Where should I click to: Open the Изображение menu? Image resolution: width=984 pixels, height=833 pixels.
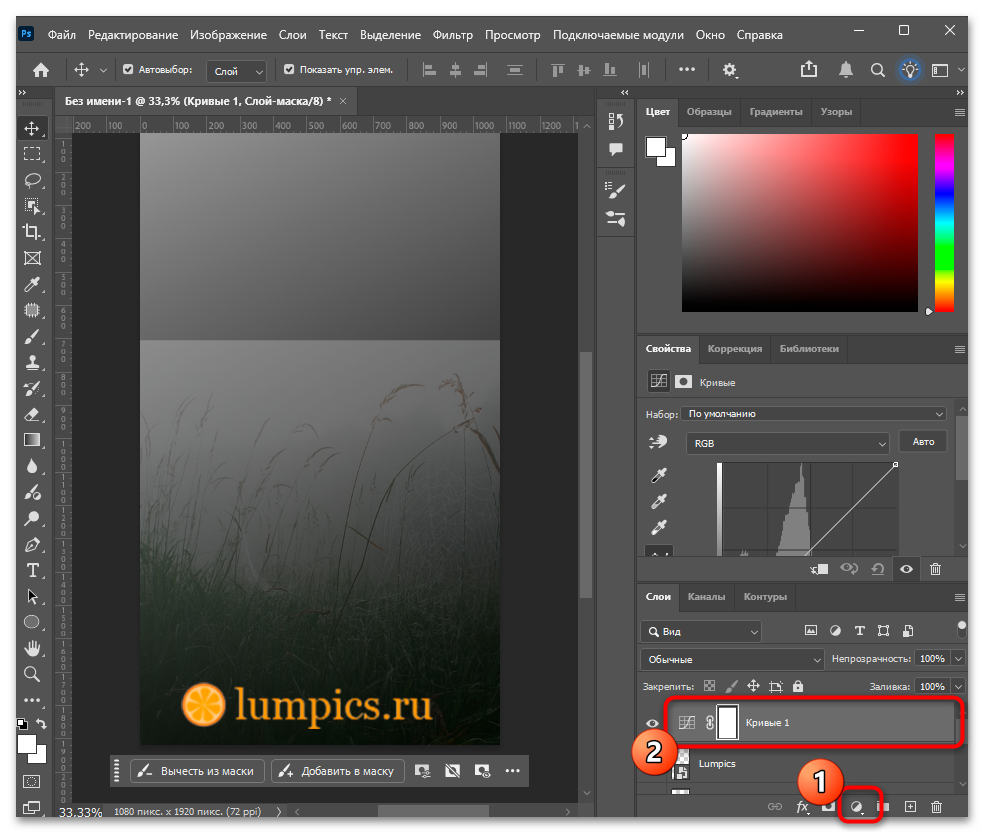(x=228, y=35)
